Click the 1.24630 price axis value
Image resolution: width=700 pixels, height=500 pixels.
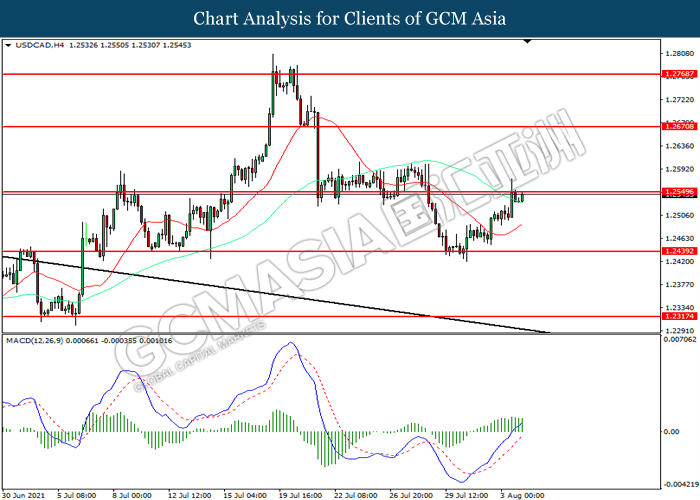click(x=679, y=238)
